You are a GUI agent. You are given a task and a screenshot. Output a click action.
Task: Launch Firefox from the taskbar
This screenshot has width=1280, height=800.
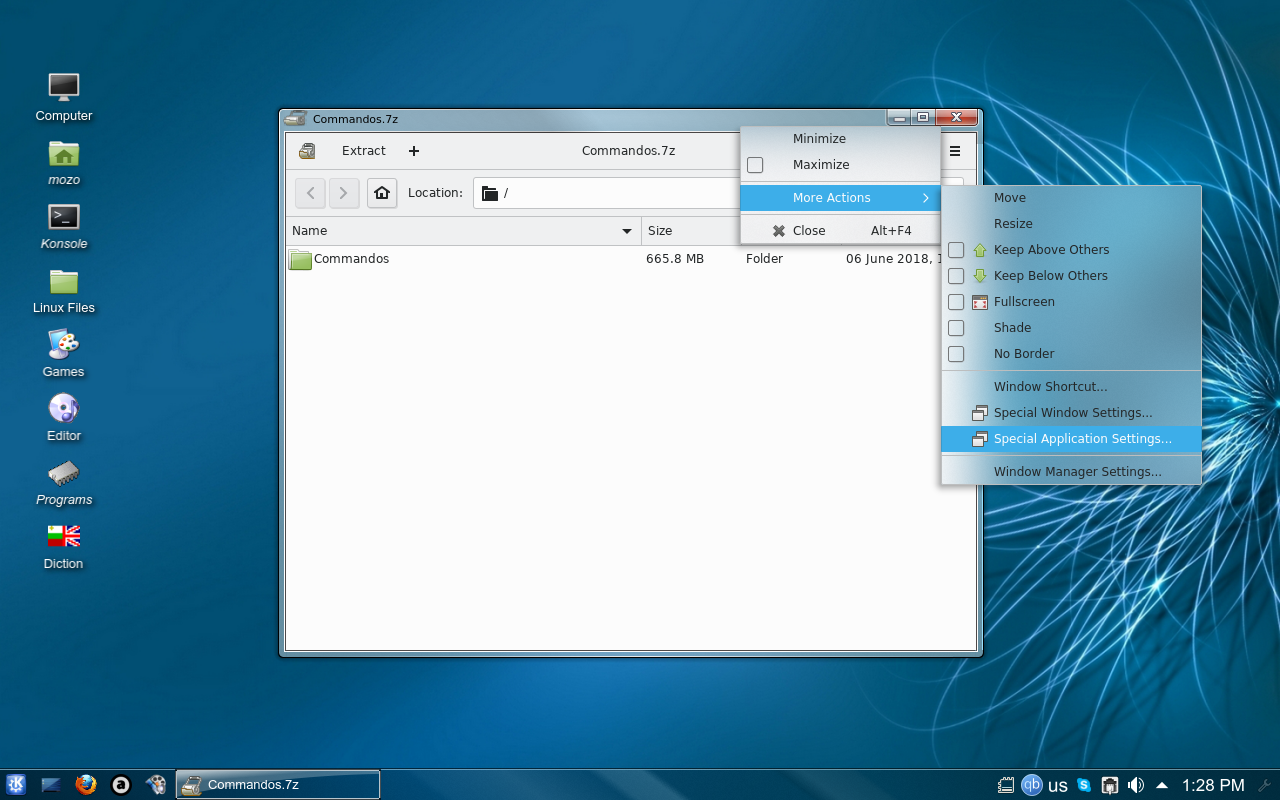point(86,785)
